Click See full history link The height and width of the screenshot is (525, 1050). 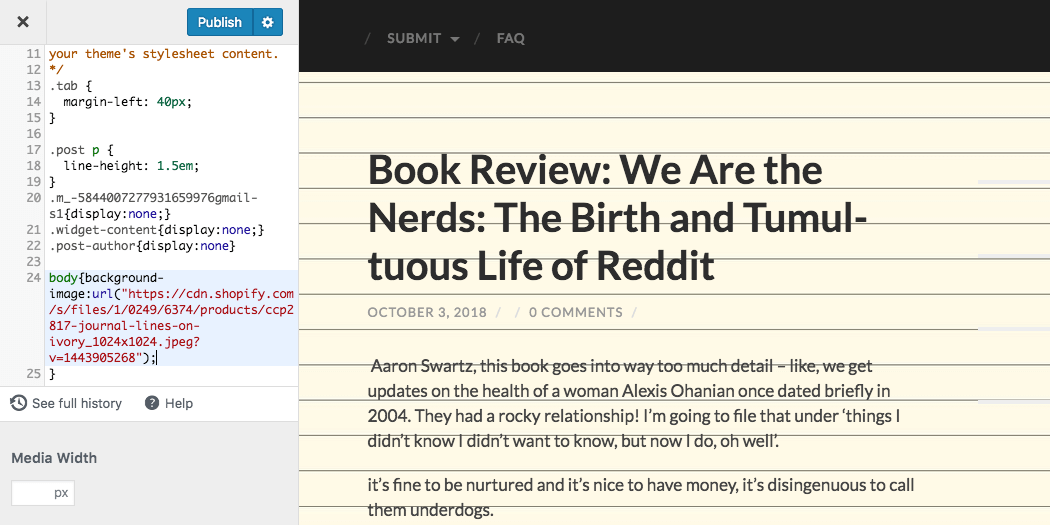[76, 403]
